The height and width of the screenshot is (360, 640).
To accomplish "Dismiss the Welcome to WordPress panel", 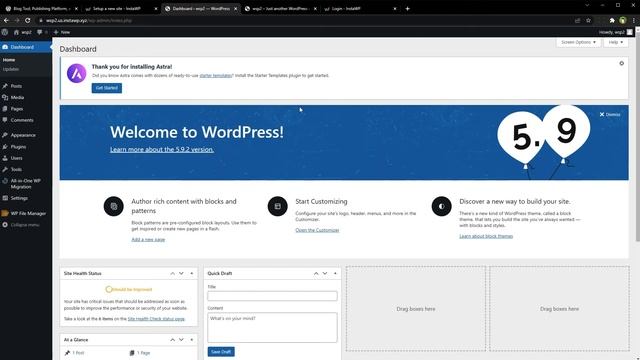I will [610, 115].
